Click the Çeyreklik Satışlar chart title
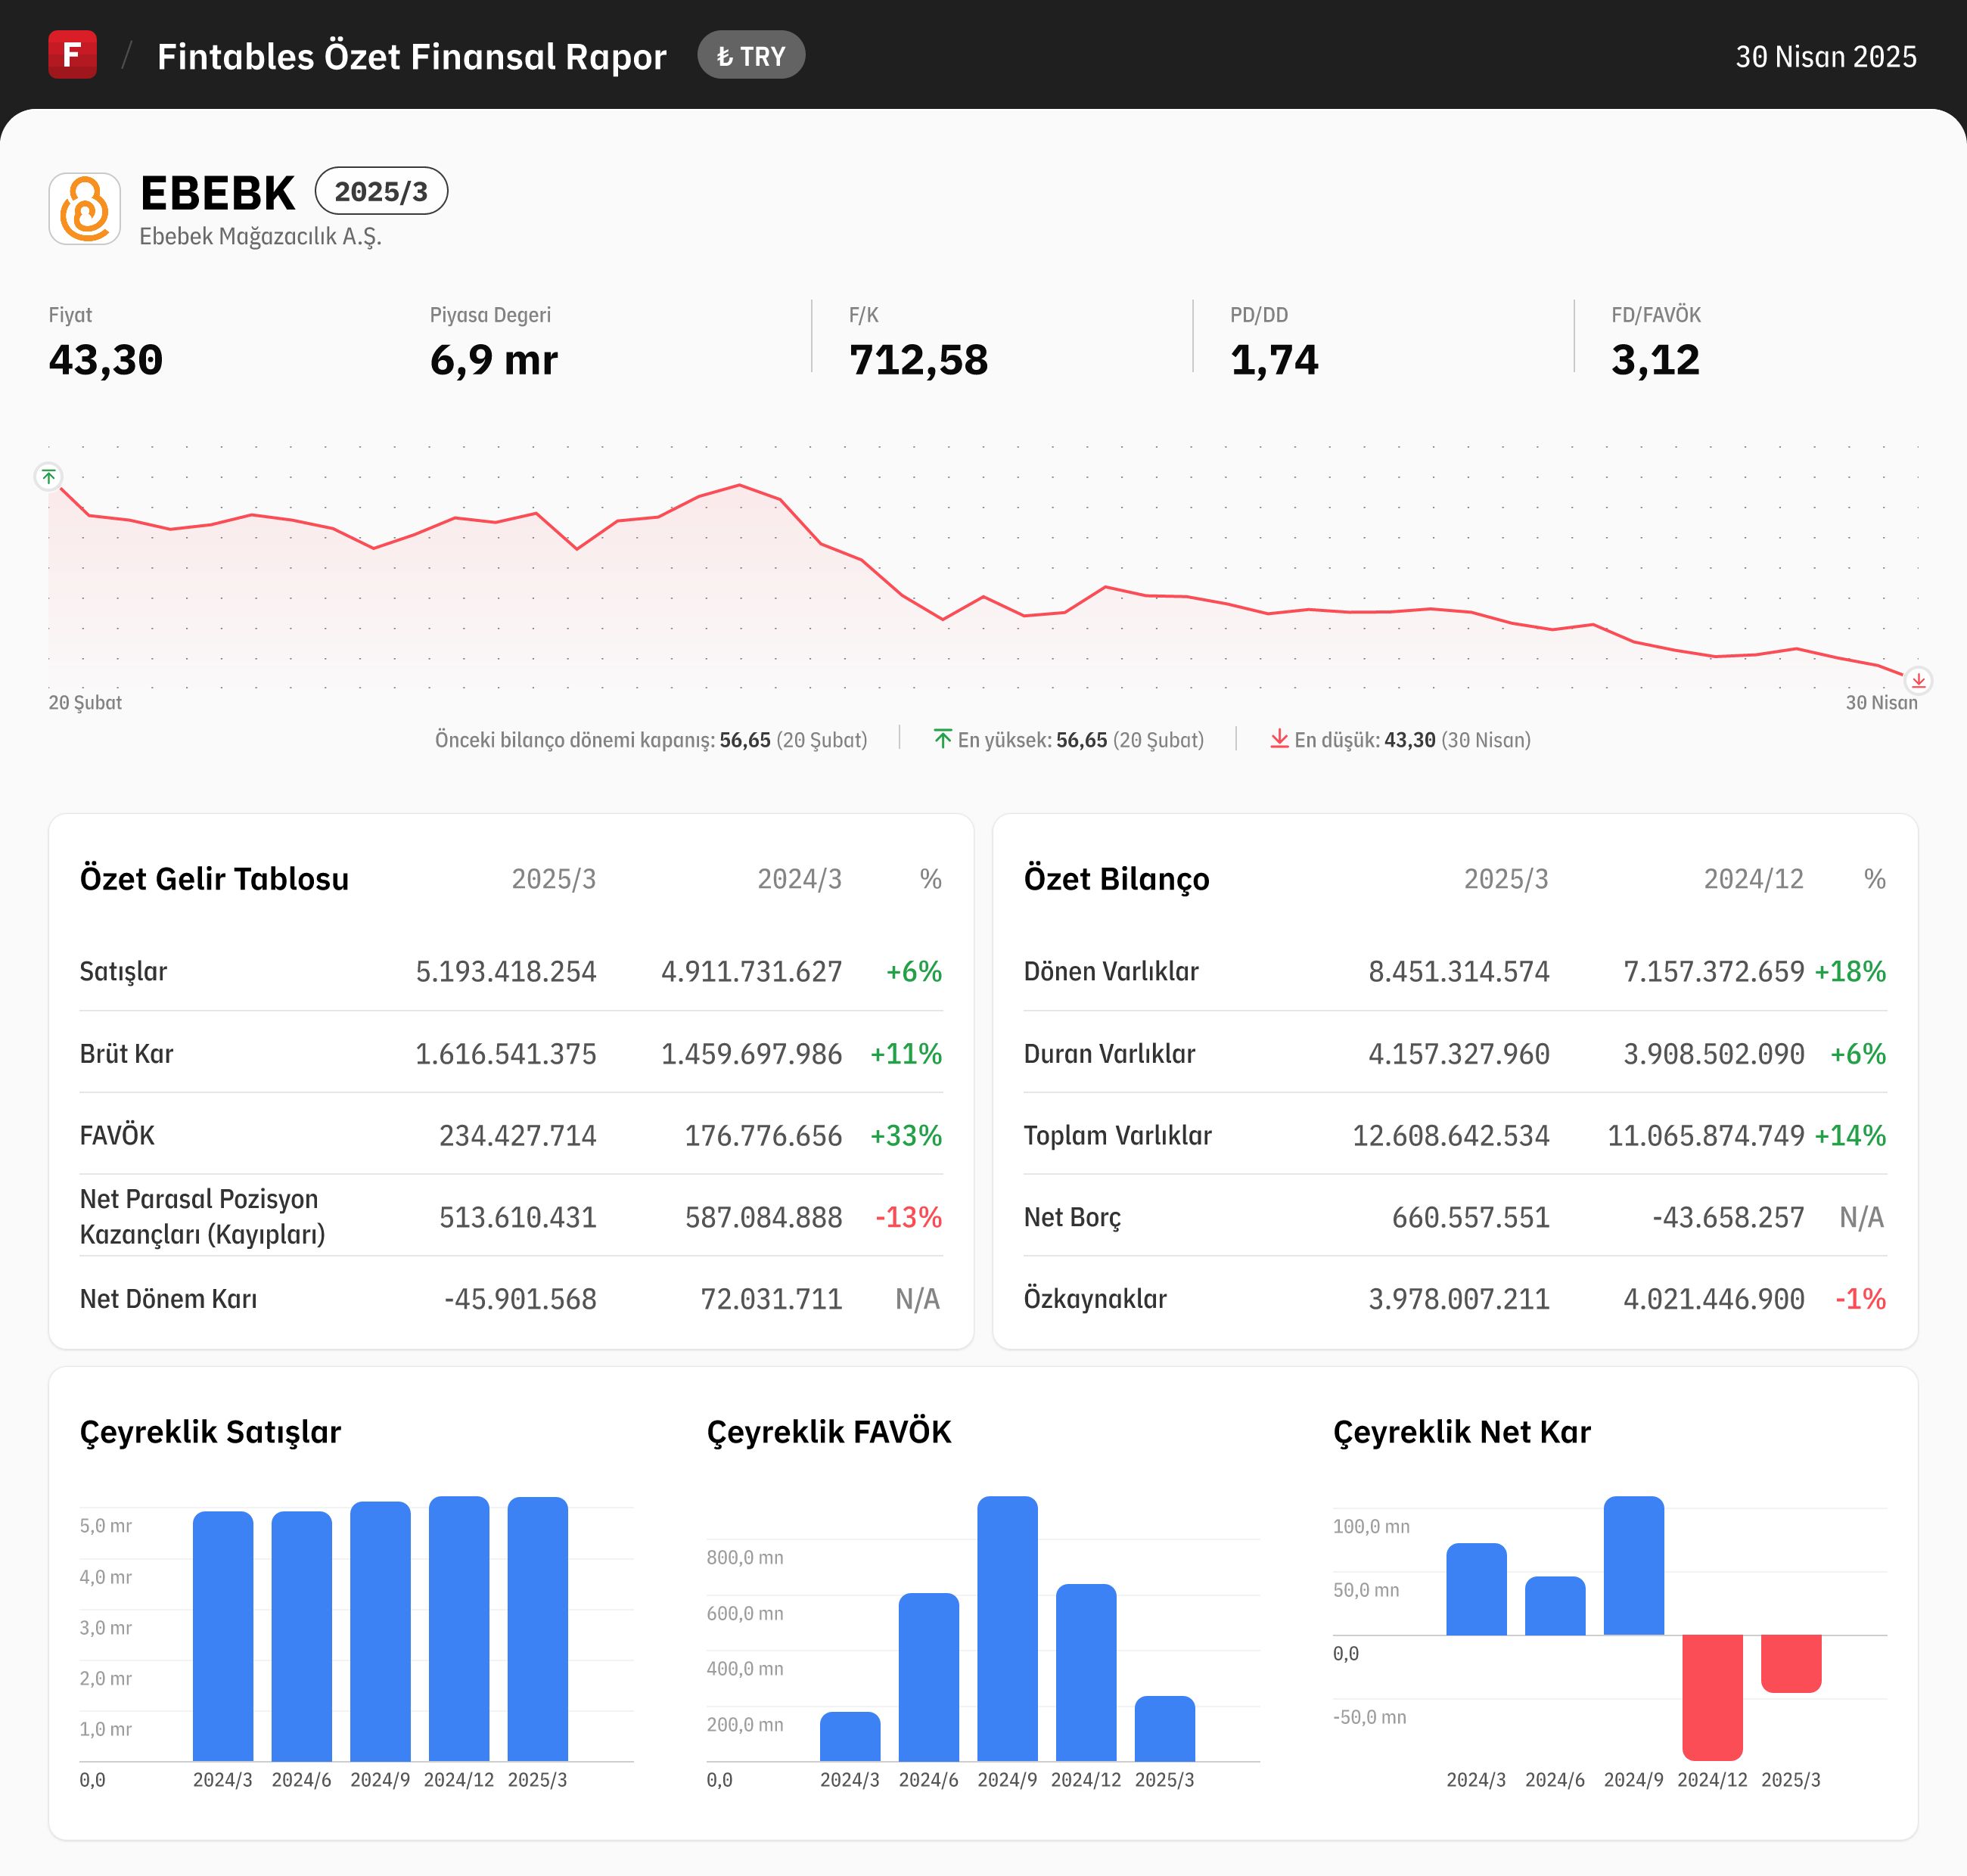 (210, 1432)
